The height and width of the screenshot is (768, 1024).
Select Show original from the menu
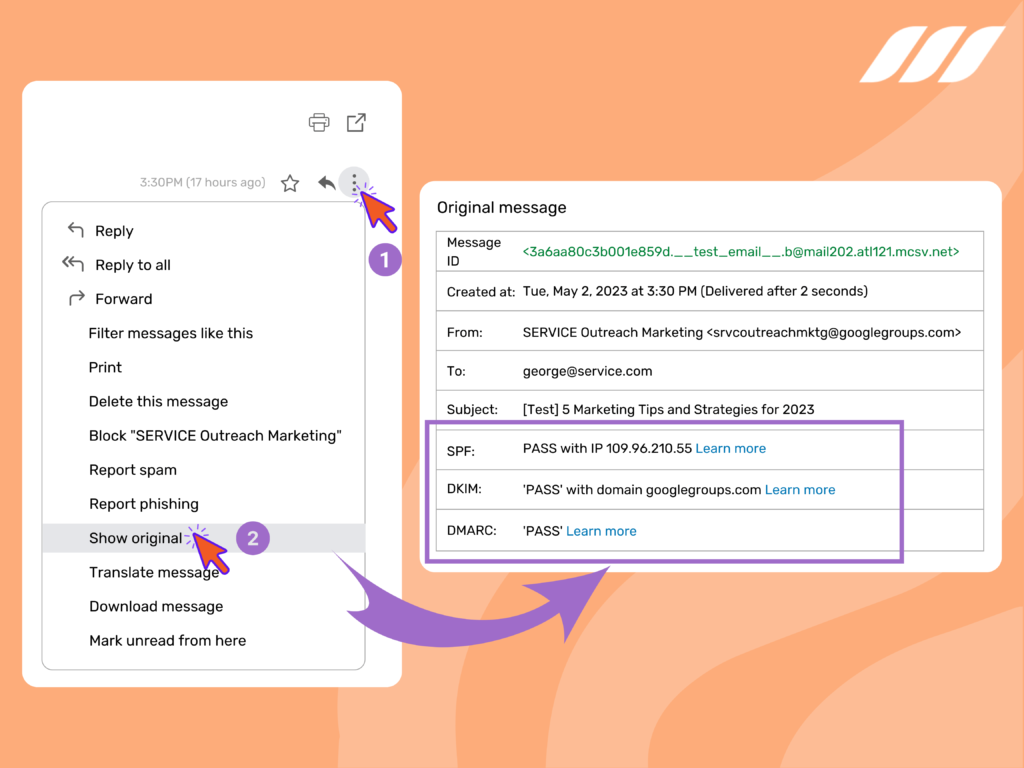coord(135,537)
